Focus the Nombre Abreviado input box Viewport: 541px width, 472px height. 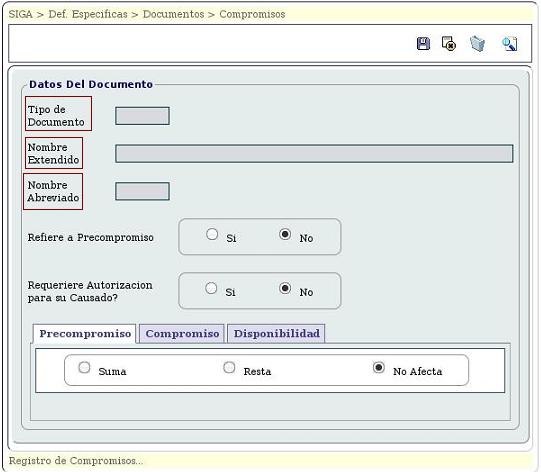[x=142, y=191]
